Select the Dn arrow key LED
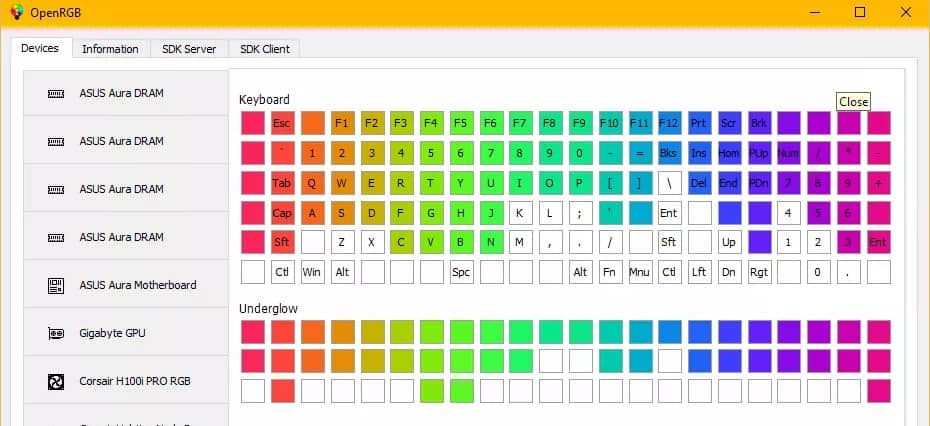Image resolution: width=930 pixels, height=426 pixels. (730, 272)
